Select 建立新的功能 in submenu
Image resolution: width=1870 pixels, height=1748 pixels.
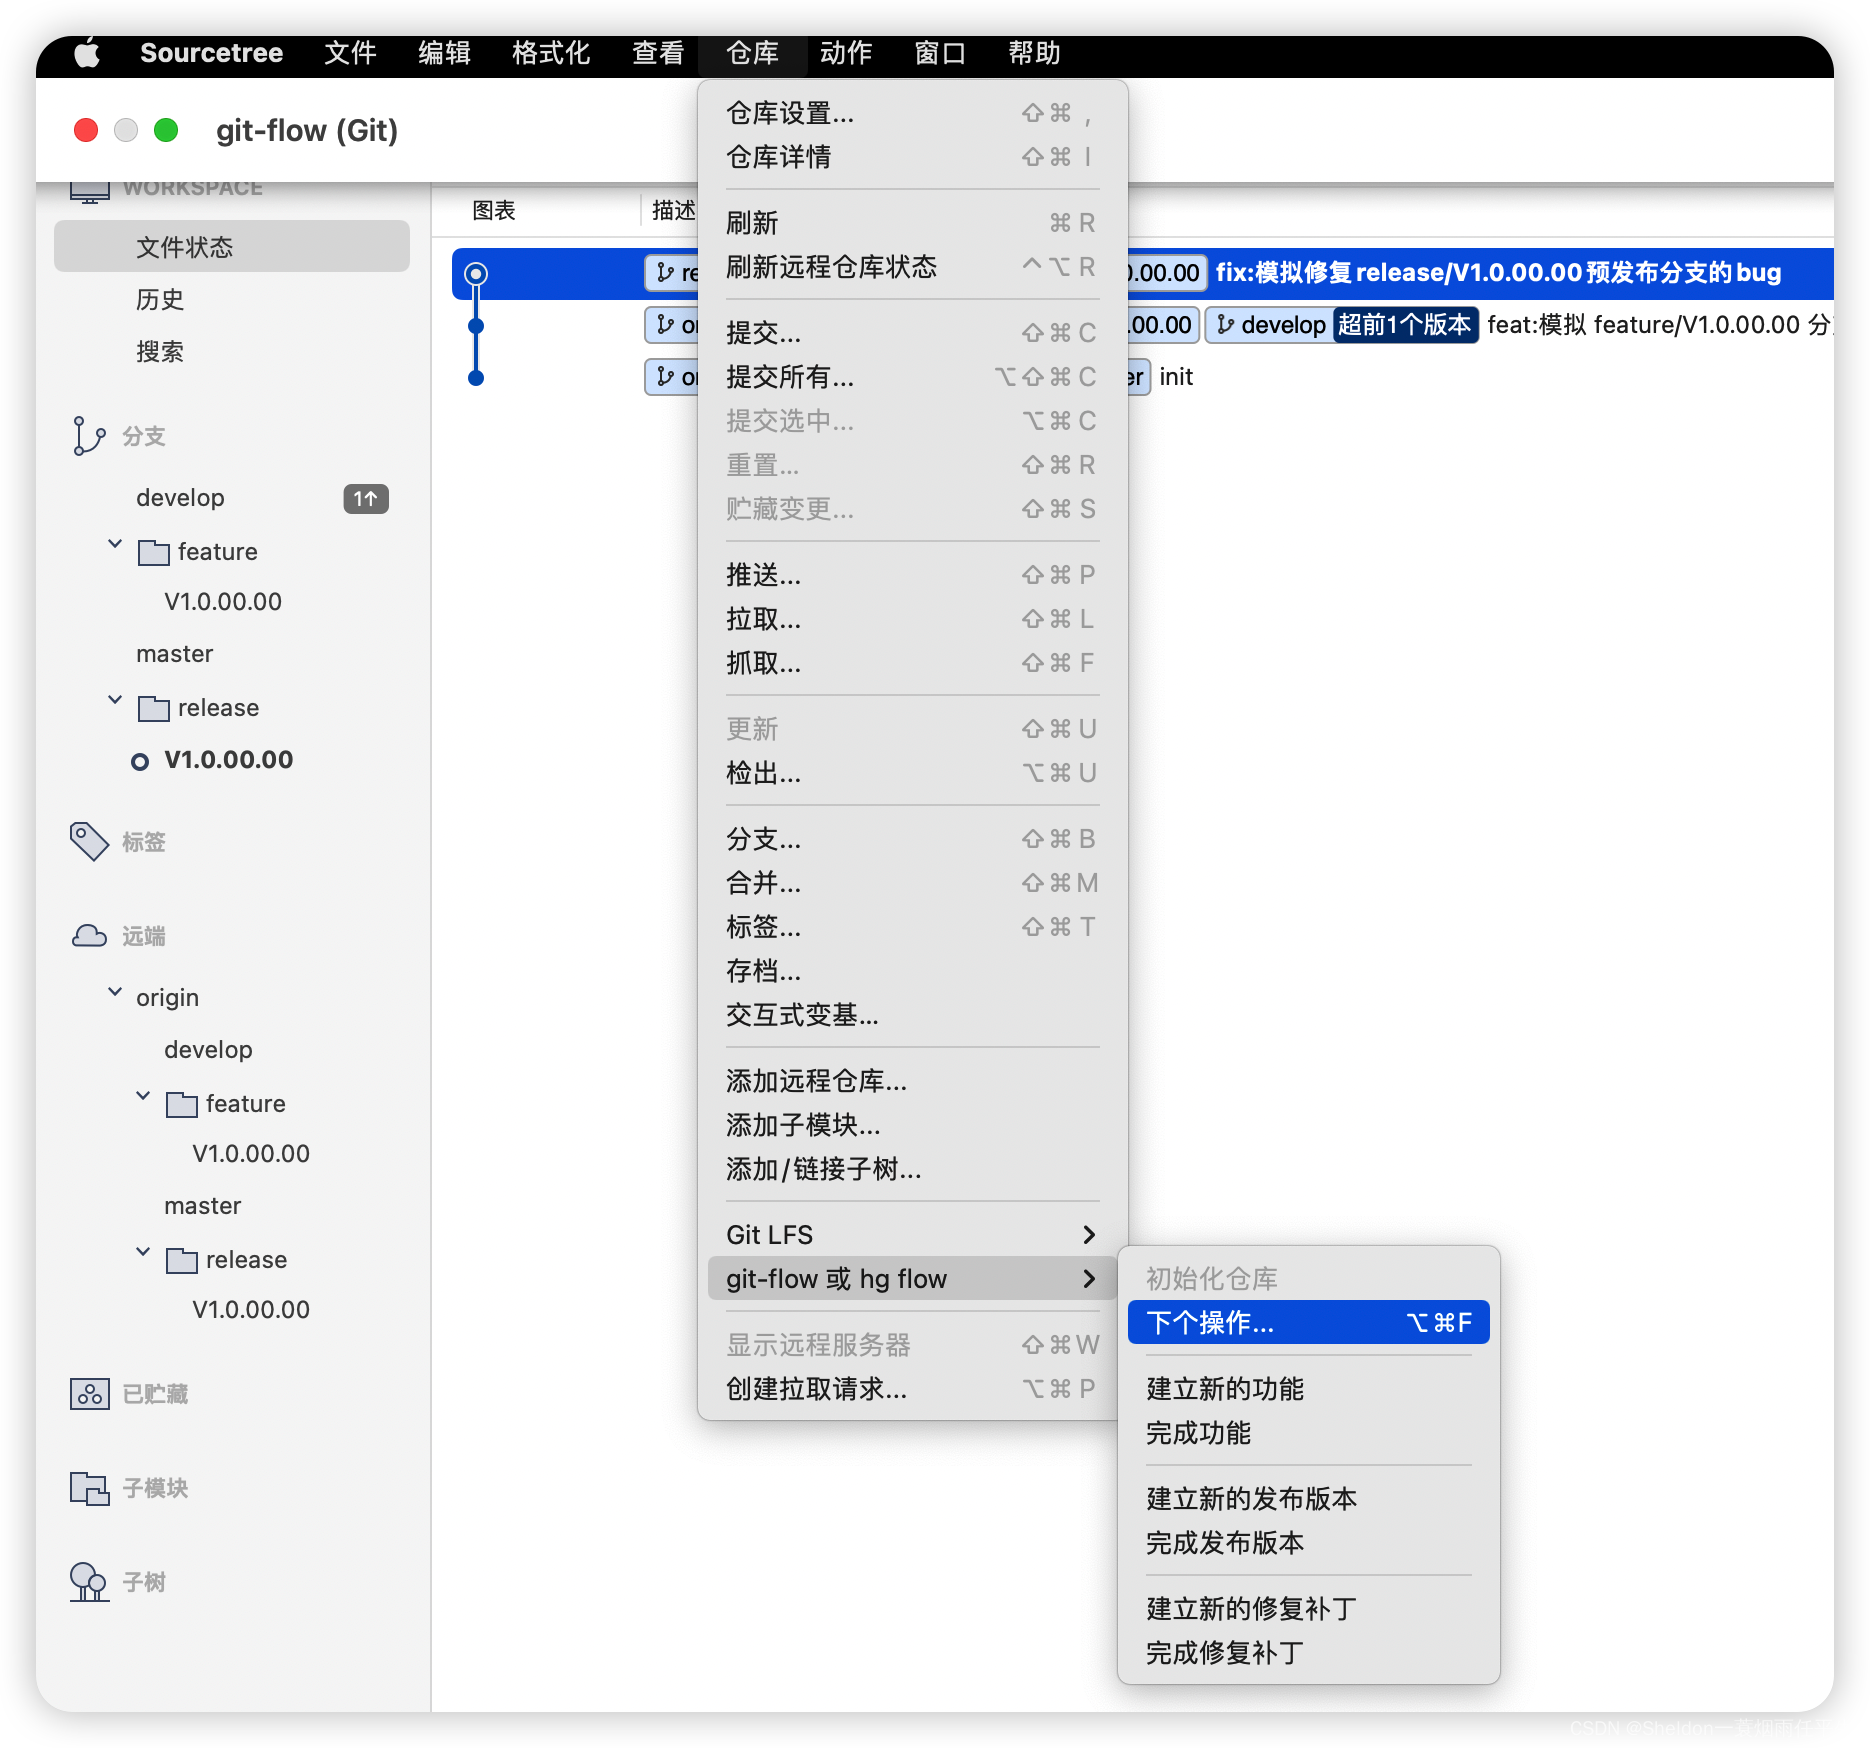tap(1308, 1389)
